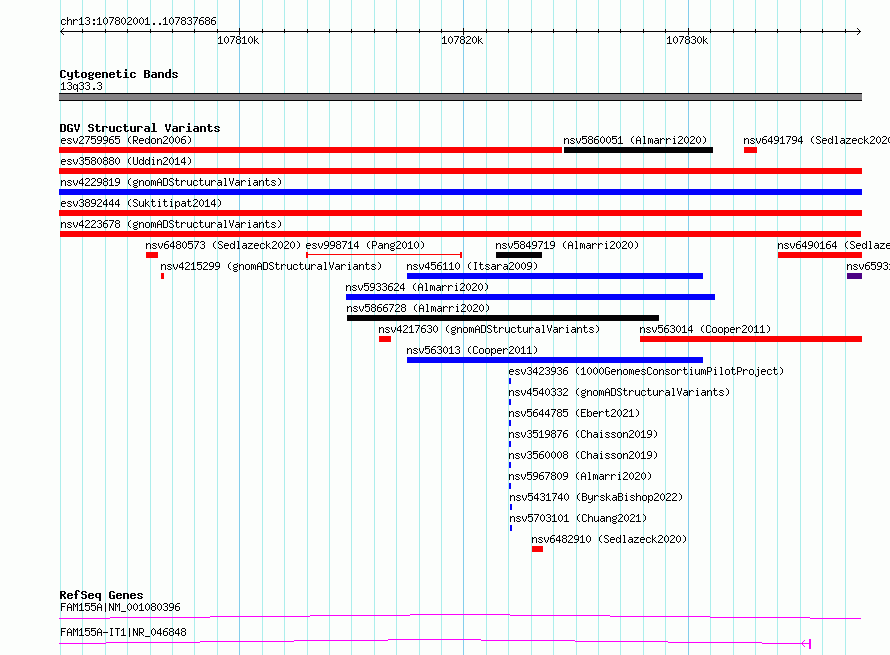Click the purple bar under nsv6593 label
Viewport: 890px width, 655px height.
(x=854, y=276)
